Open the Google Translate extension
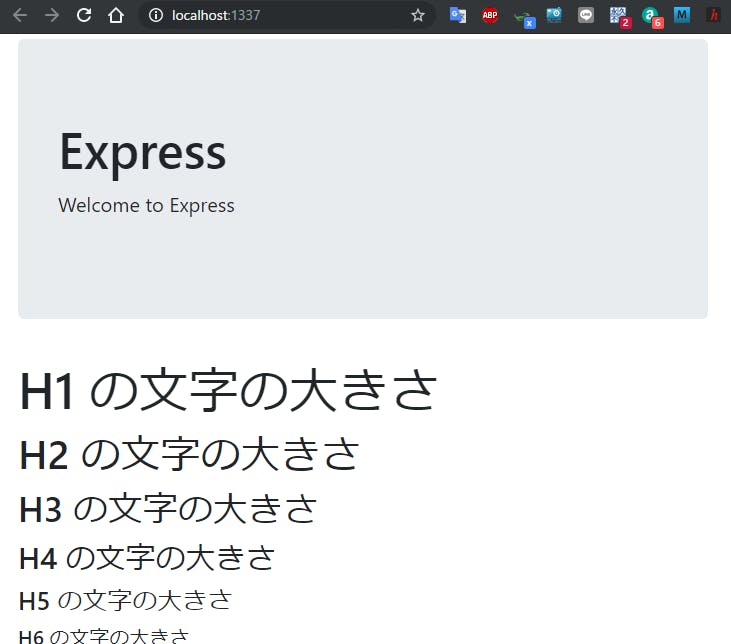The image size is (731, 644). click(457, 15)
